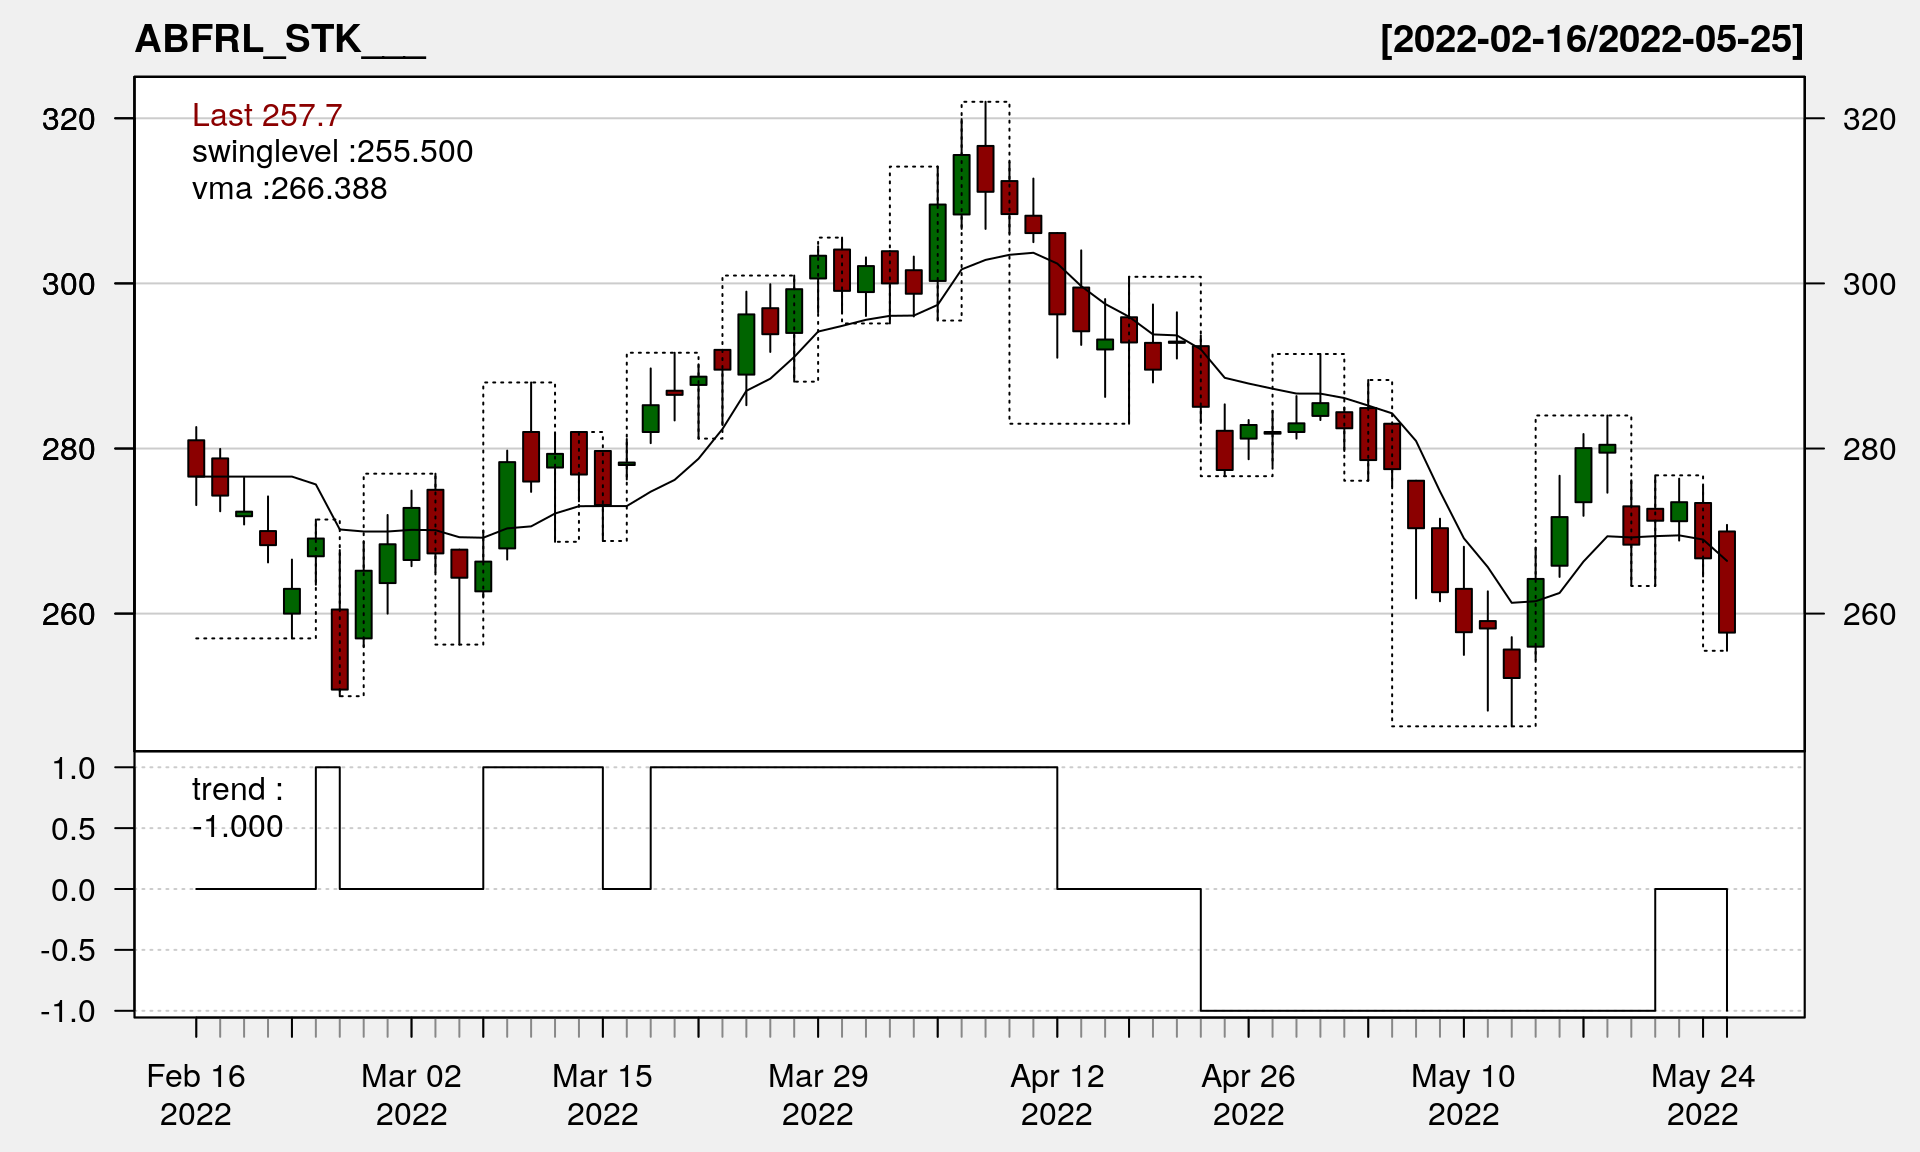Viewport: 1920px width, 1152px height.
Task: Click the vma 266.388 label
Action: pos(289,189)
